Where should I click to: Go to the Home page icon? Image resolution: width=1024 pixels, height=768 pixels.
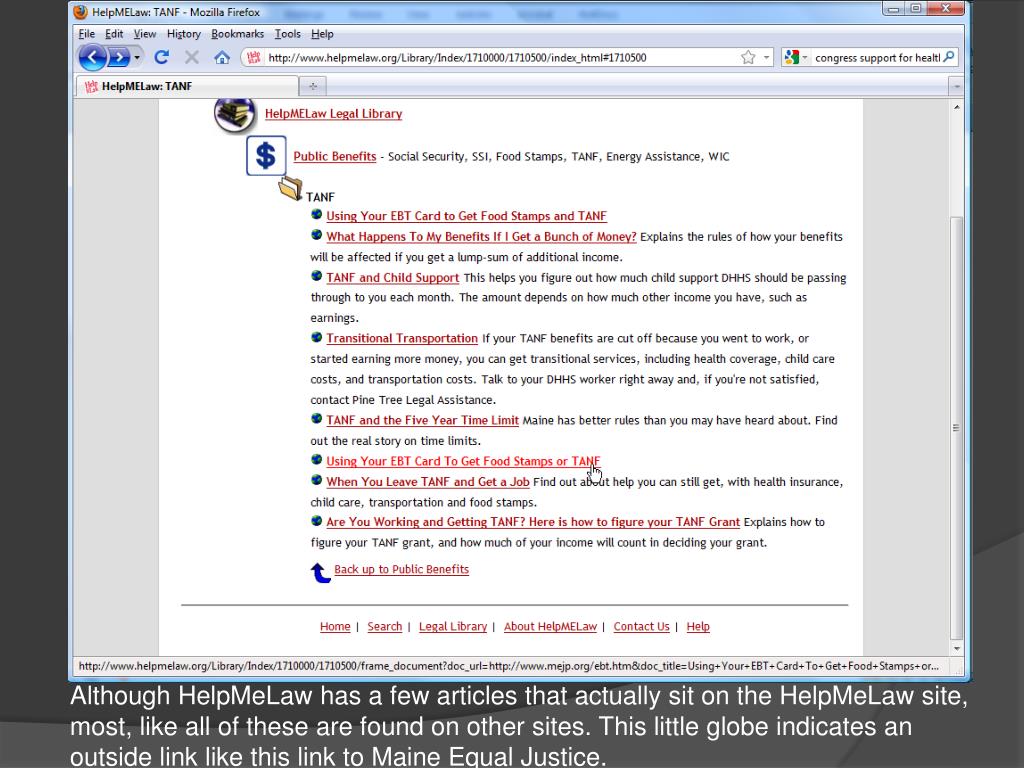222,57
